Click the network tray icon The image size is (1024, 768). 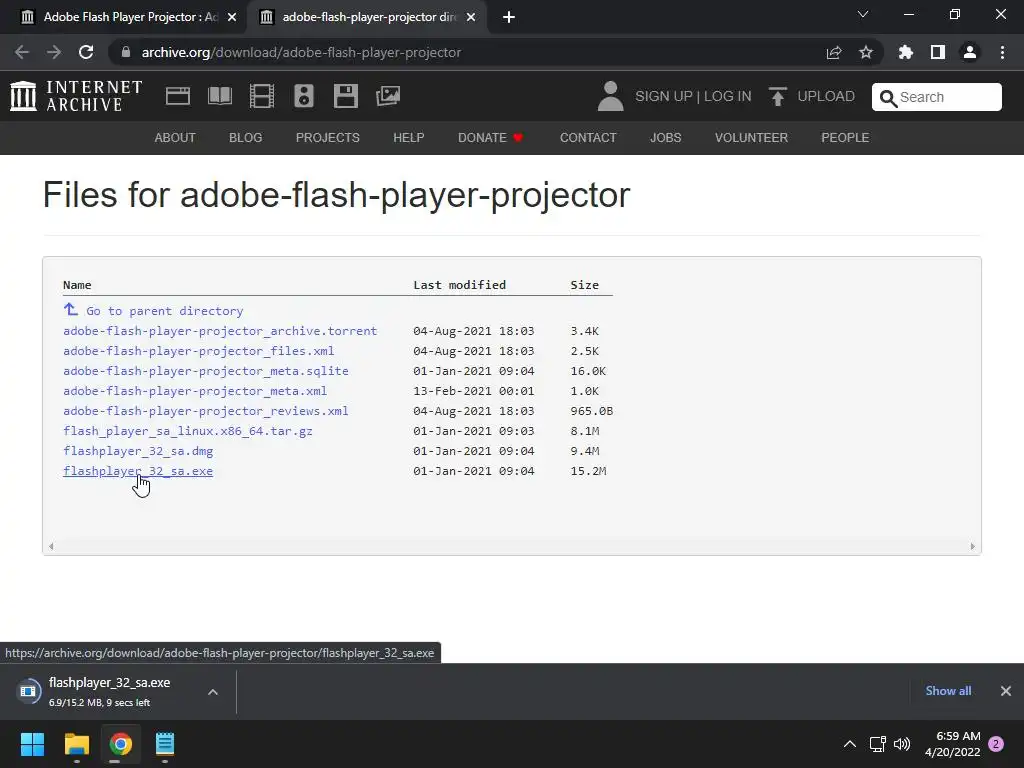pos(877,744)
